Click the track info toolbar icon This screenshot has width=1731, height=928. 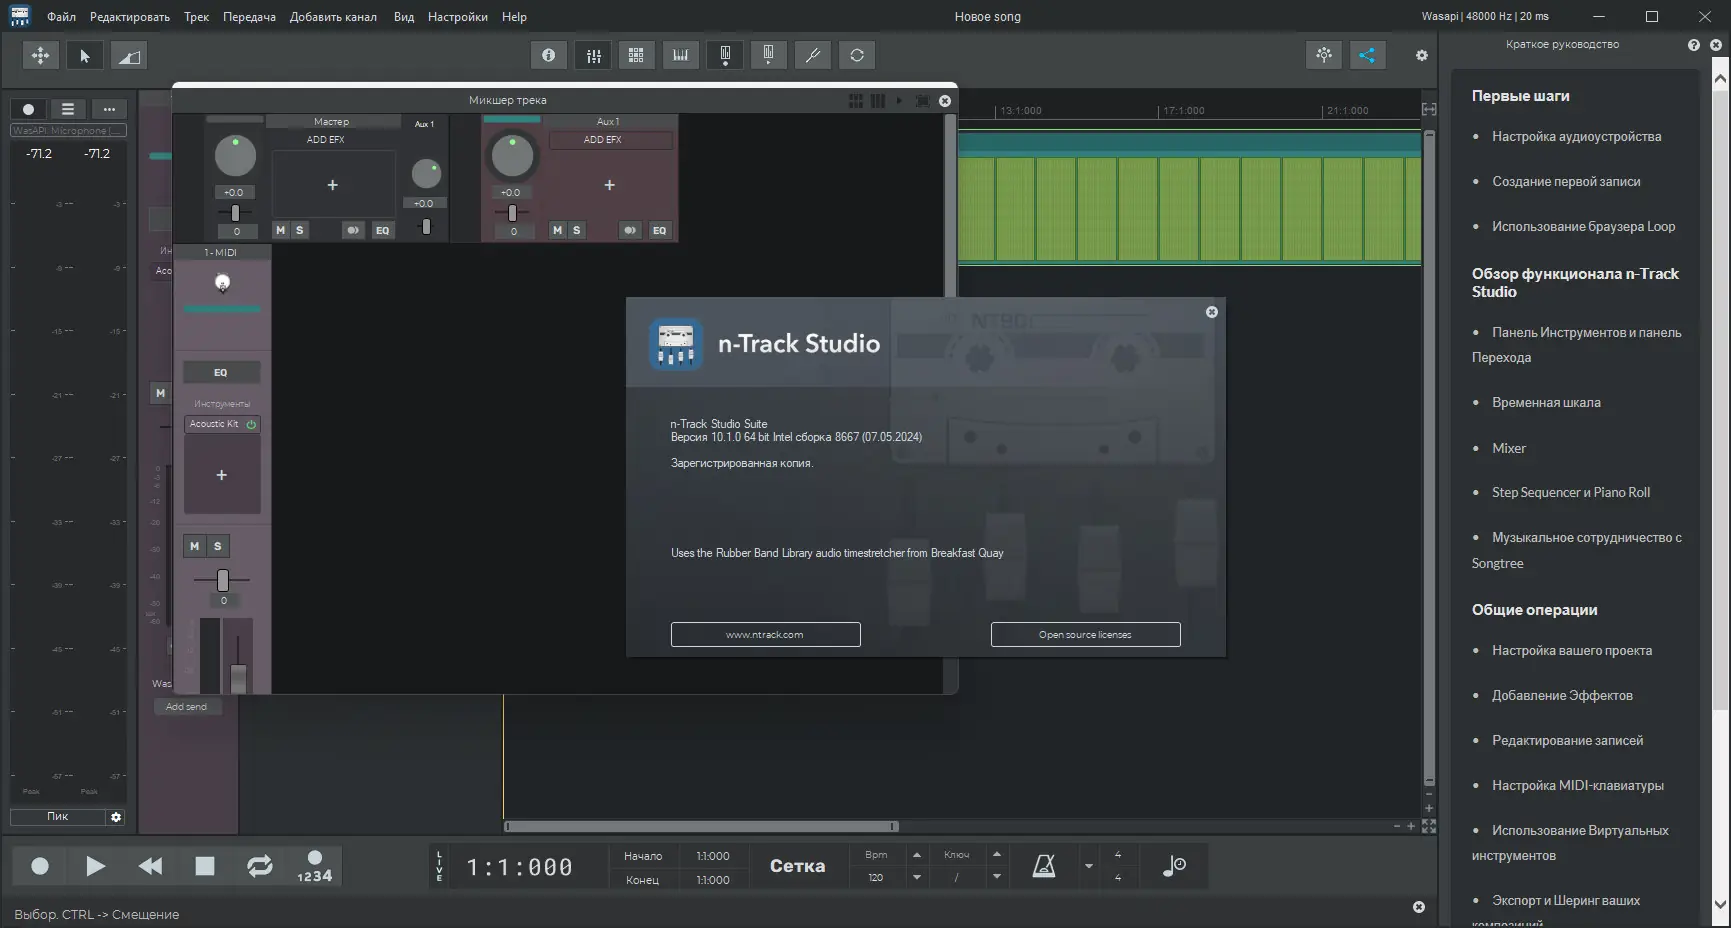point(548,55)
